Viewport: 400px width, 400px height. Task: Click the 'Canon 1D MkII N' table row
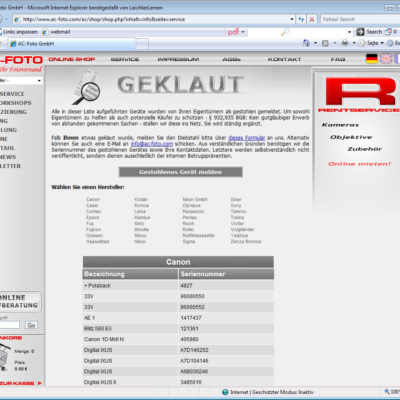pyautogui.click(x=178, y=339)
